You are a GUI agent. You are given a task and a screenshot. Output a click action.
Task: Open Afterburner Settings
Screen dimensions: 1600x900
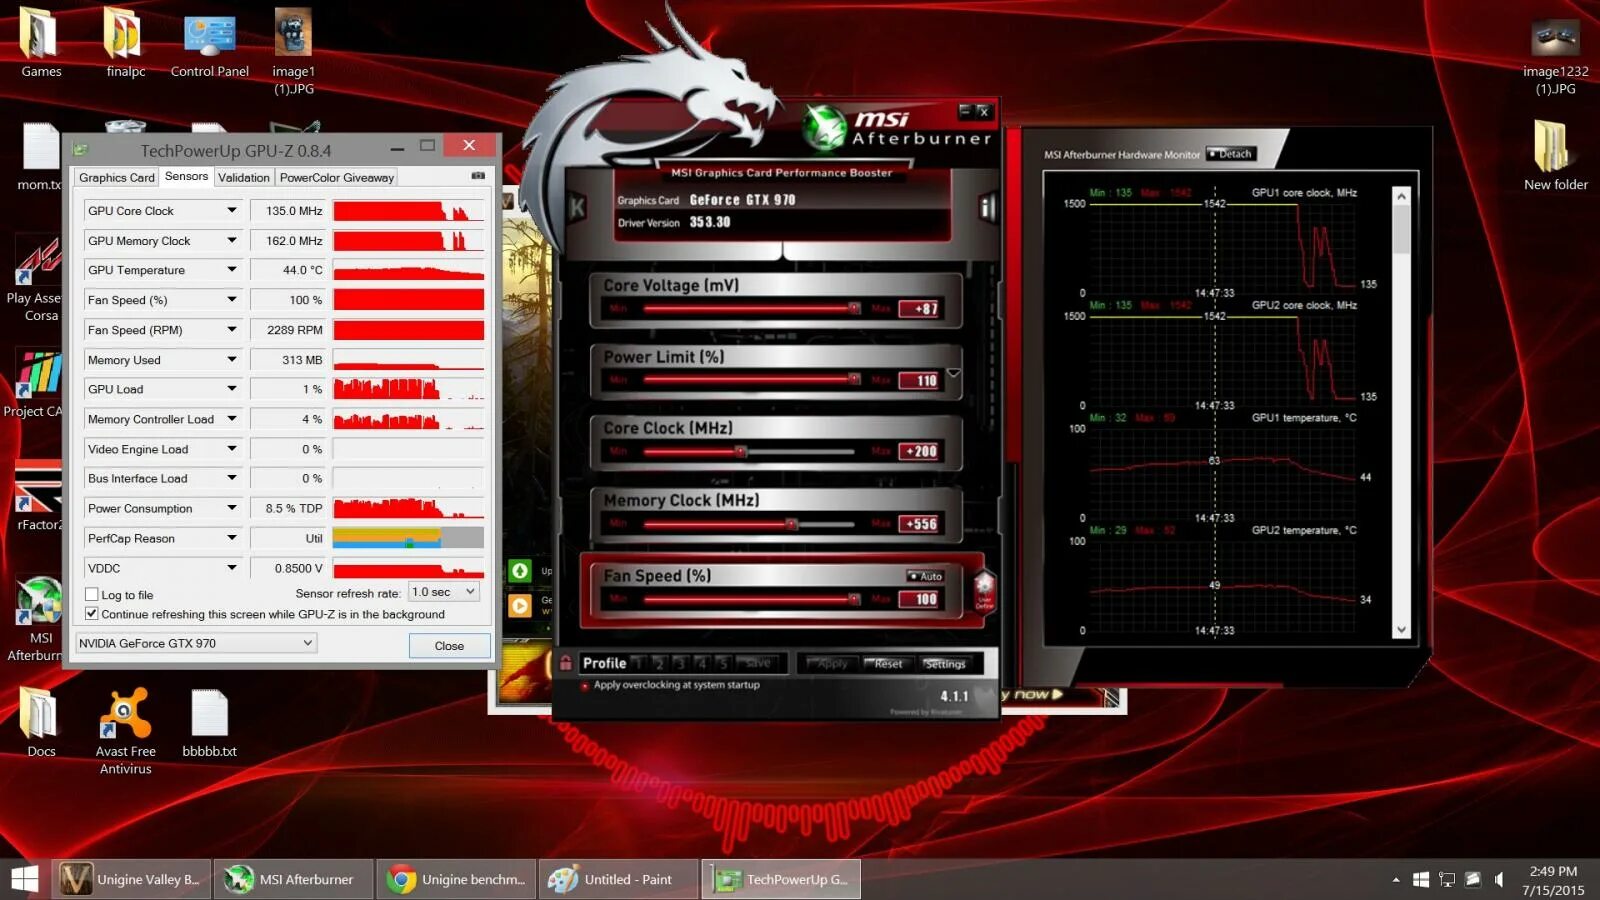tap(944, 663)
